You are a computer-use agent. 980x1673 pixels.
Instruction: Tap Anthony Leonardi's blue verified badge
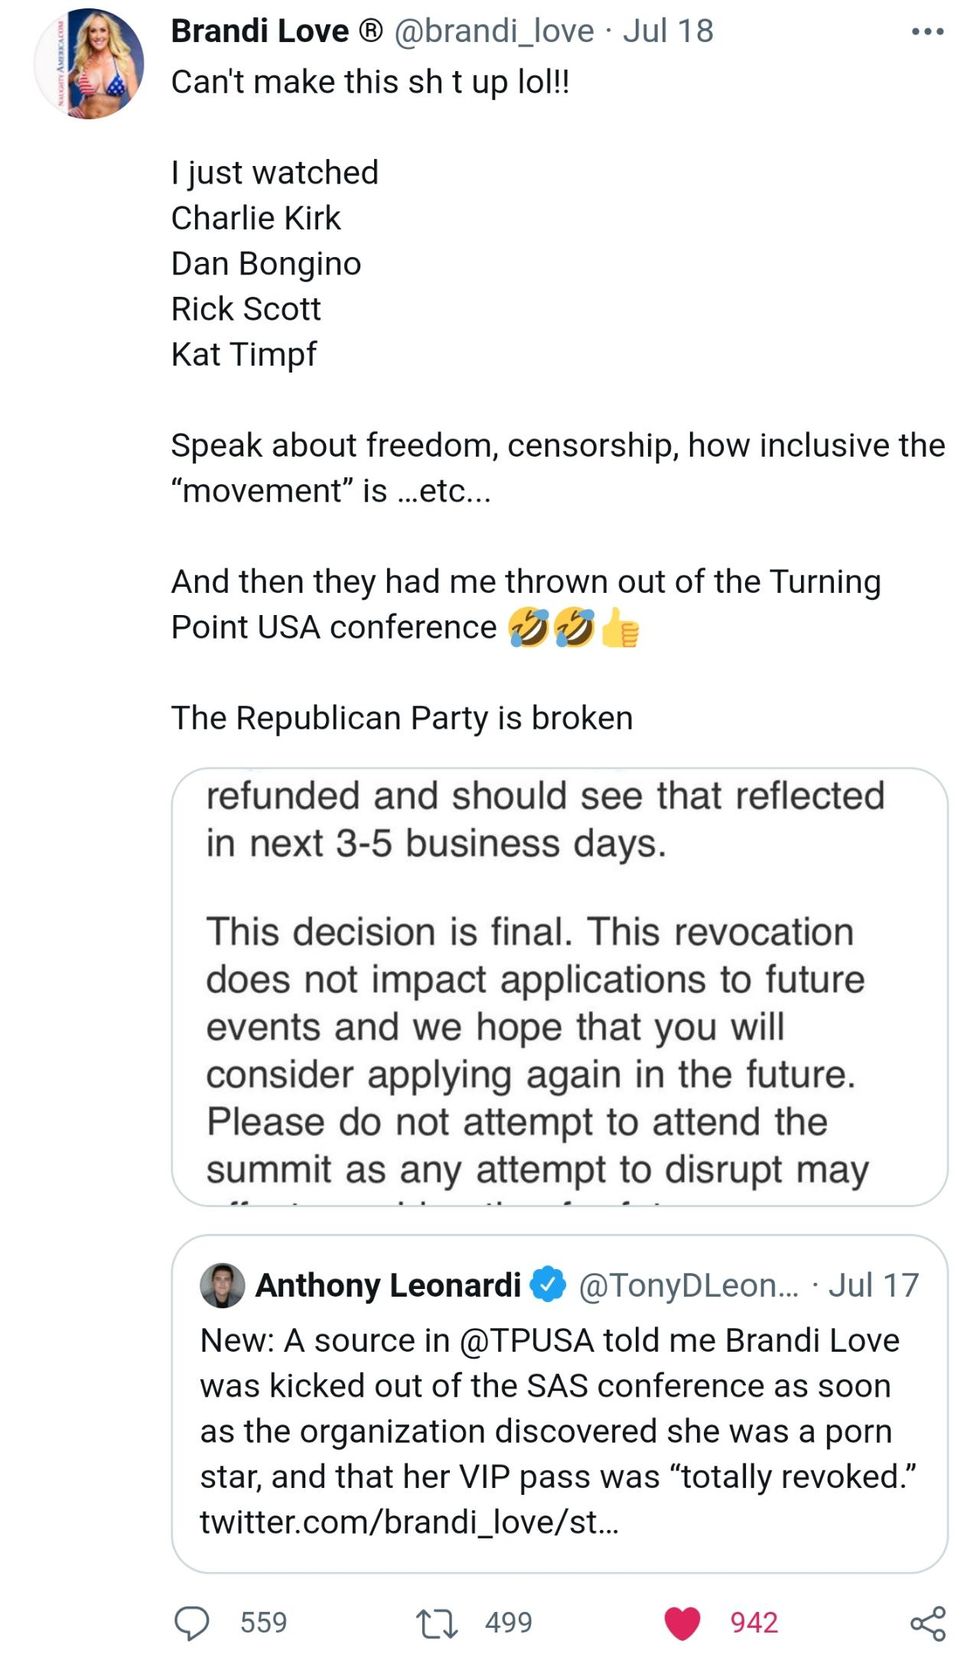click(548, 1285)
